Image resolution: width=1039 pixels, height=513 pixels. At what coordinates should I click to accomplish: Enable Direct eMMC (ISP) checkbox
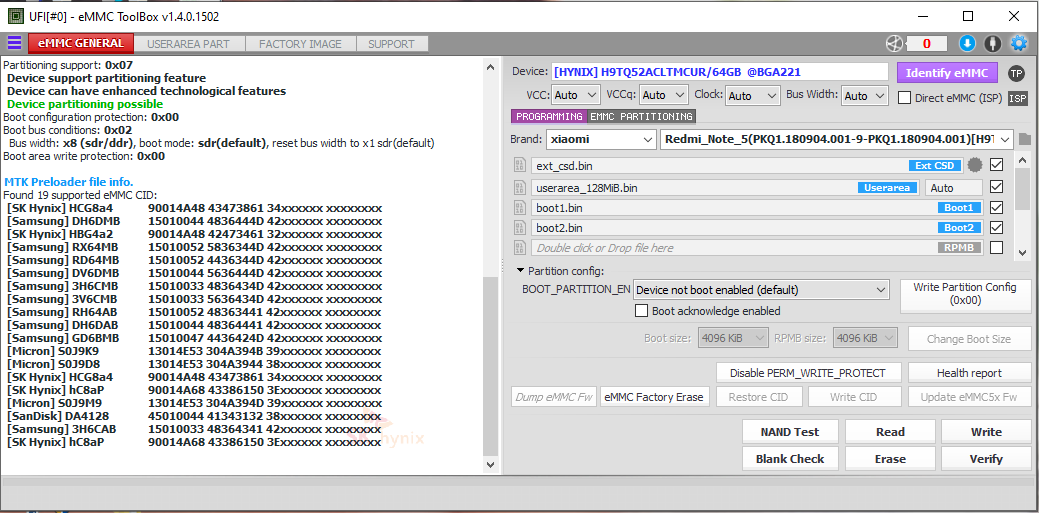tap(904, 97)
